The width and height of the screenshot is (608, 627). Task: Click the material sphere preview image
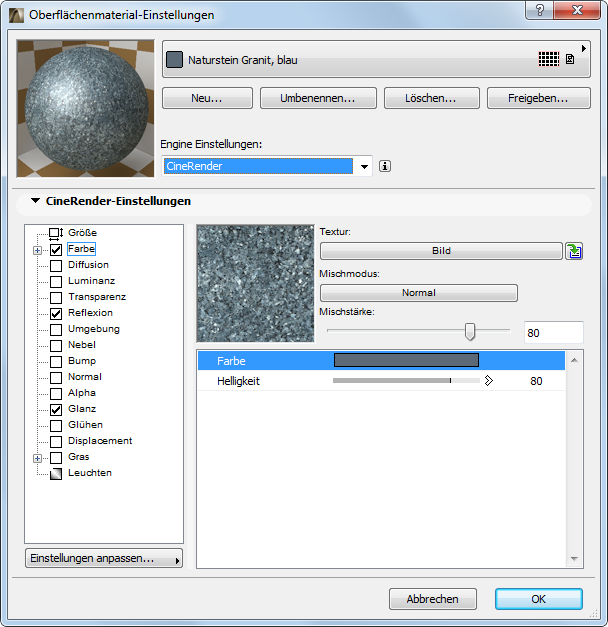pyautogui.click(x=86, y=108)
